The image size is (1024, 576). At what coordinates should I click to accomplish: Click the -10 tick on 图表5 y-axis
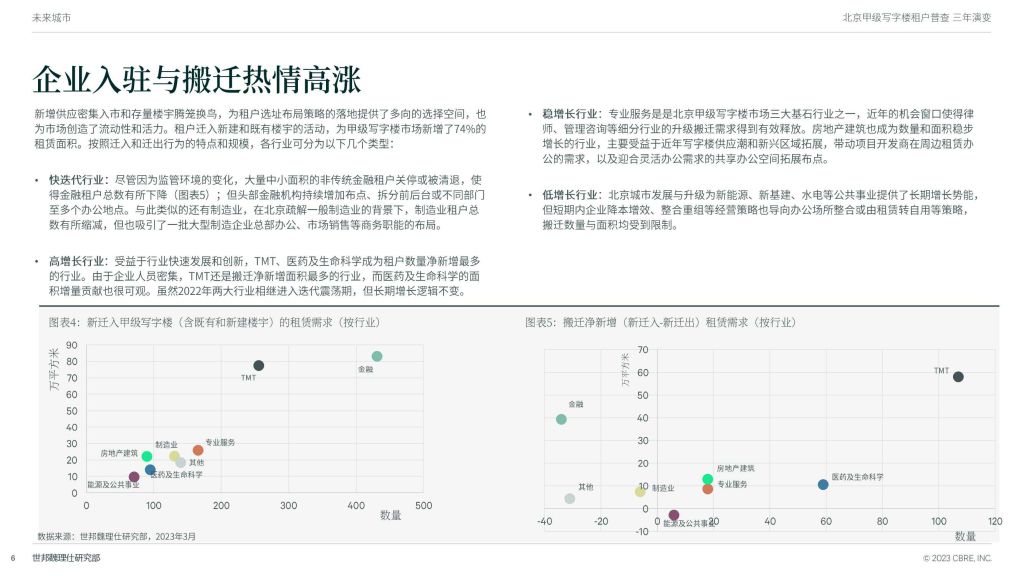(x=641, y=532)
